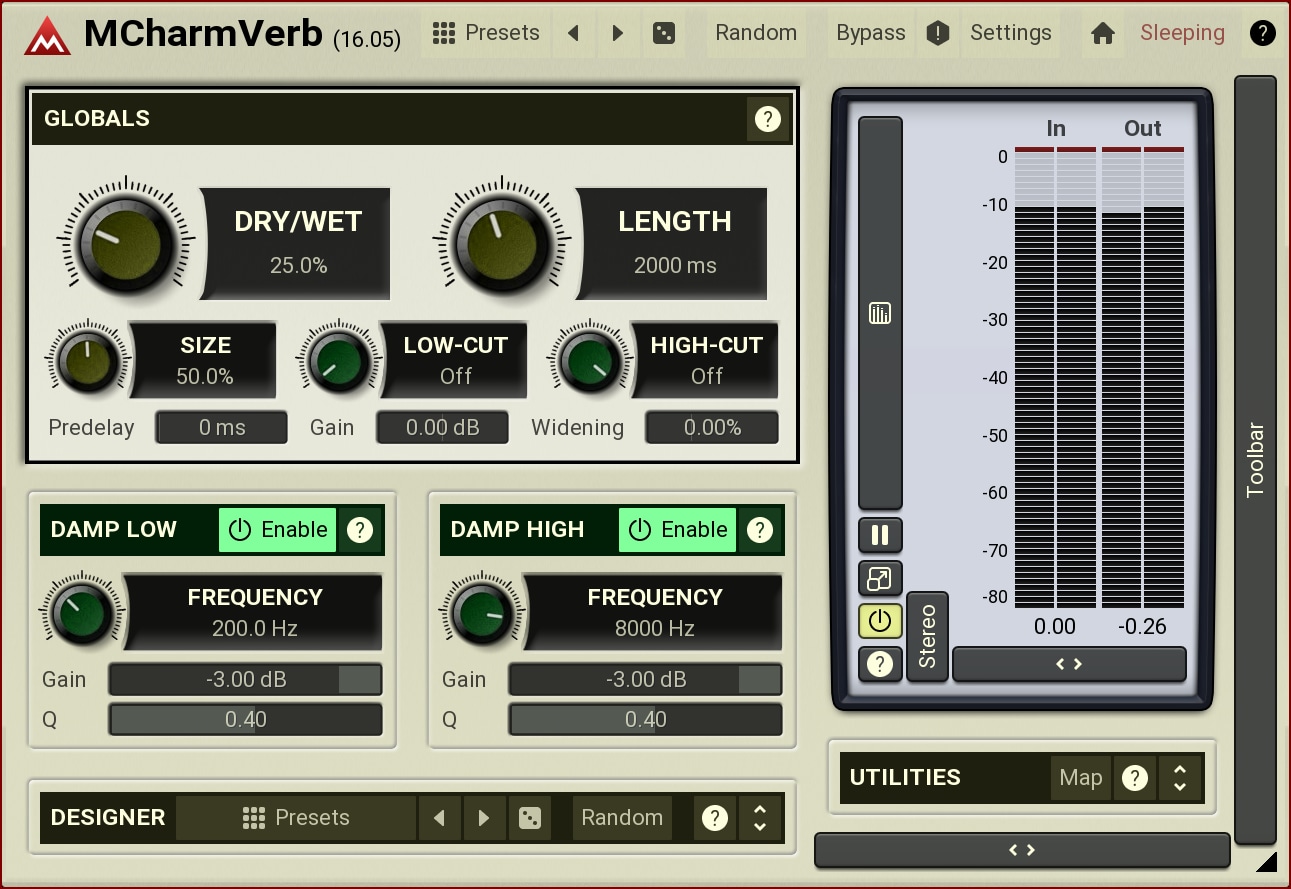Click the Widening 0.00% field
Viewport: 1291px width, 889px height.
coord(712,427)
